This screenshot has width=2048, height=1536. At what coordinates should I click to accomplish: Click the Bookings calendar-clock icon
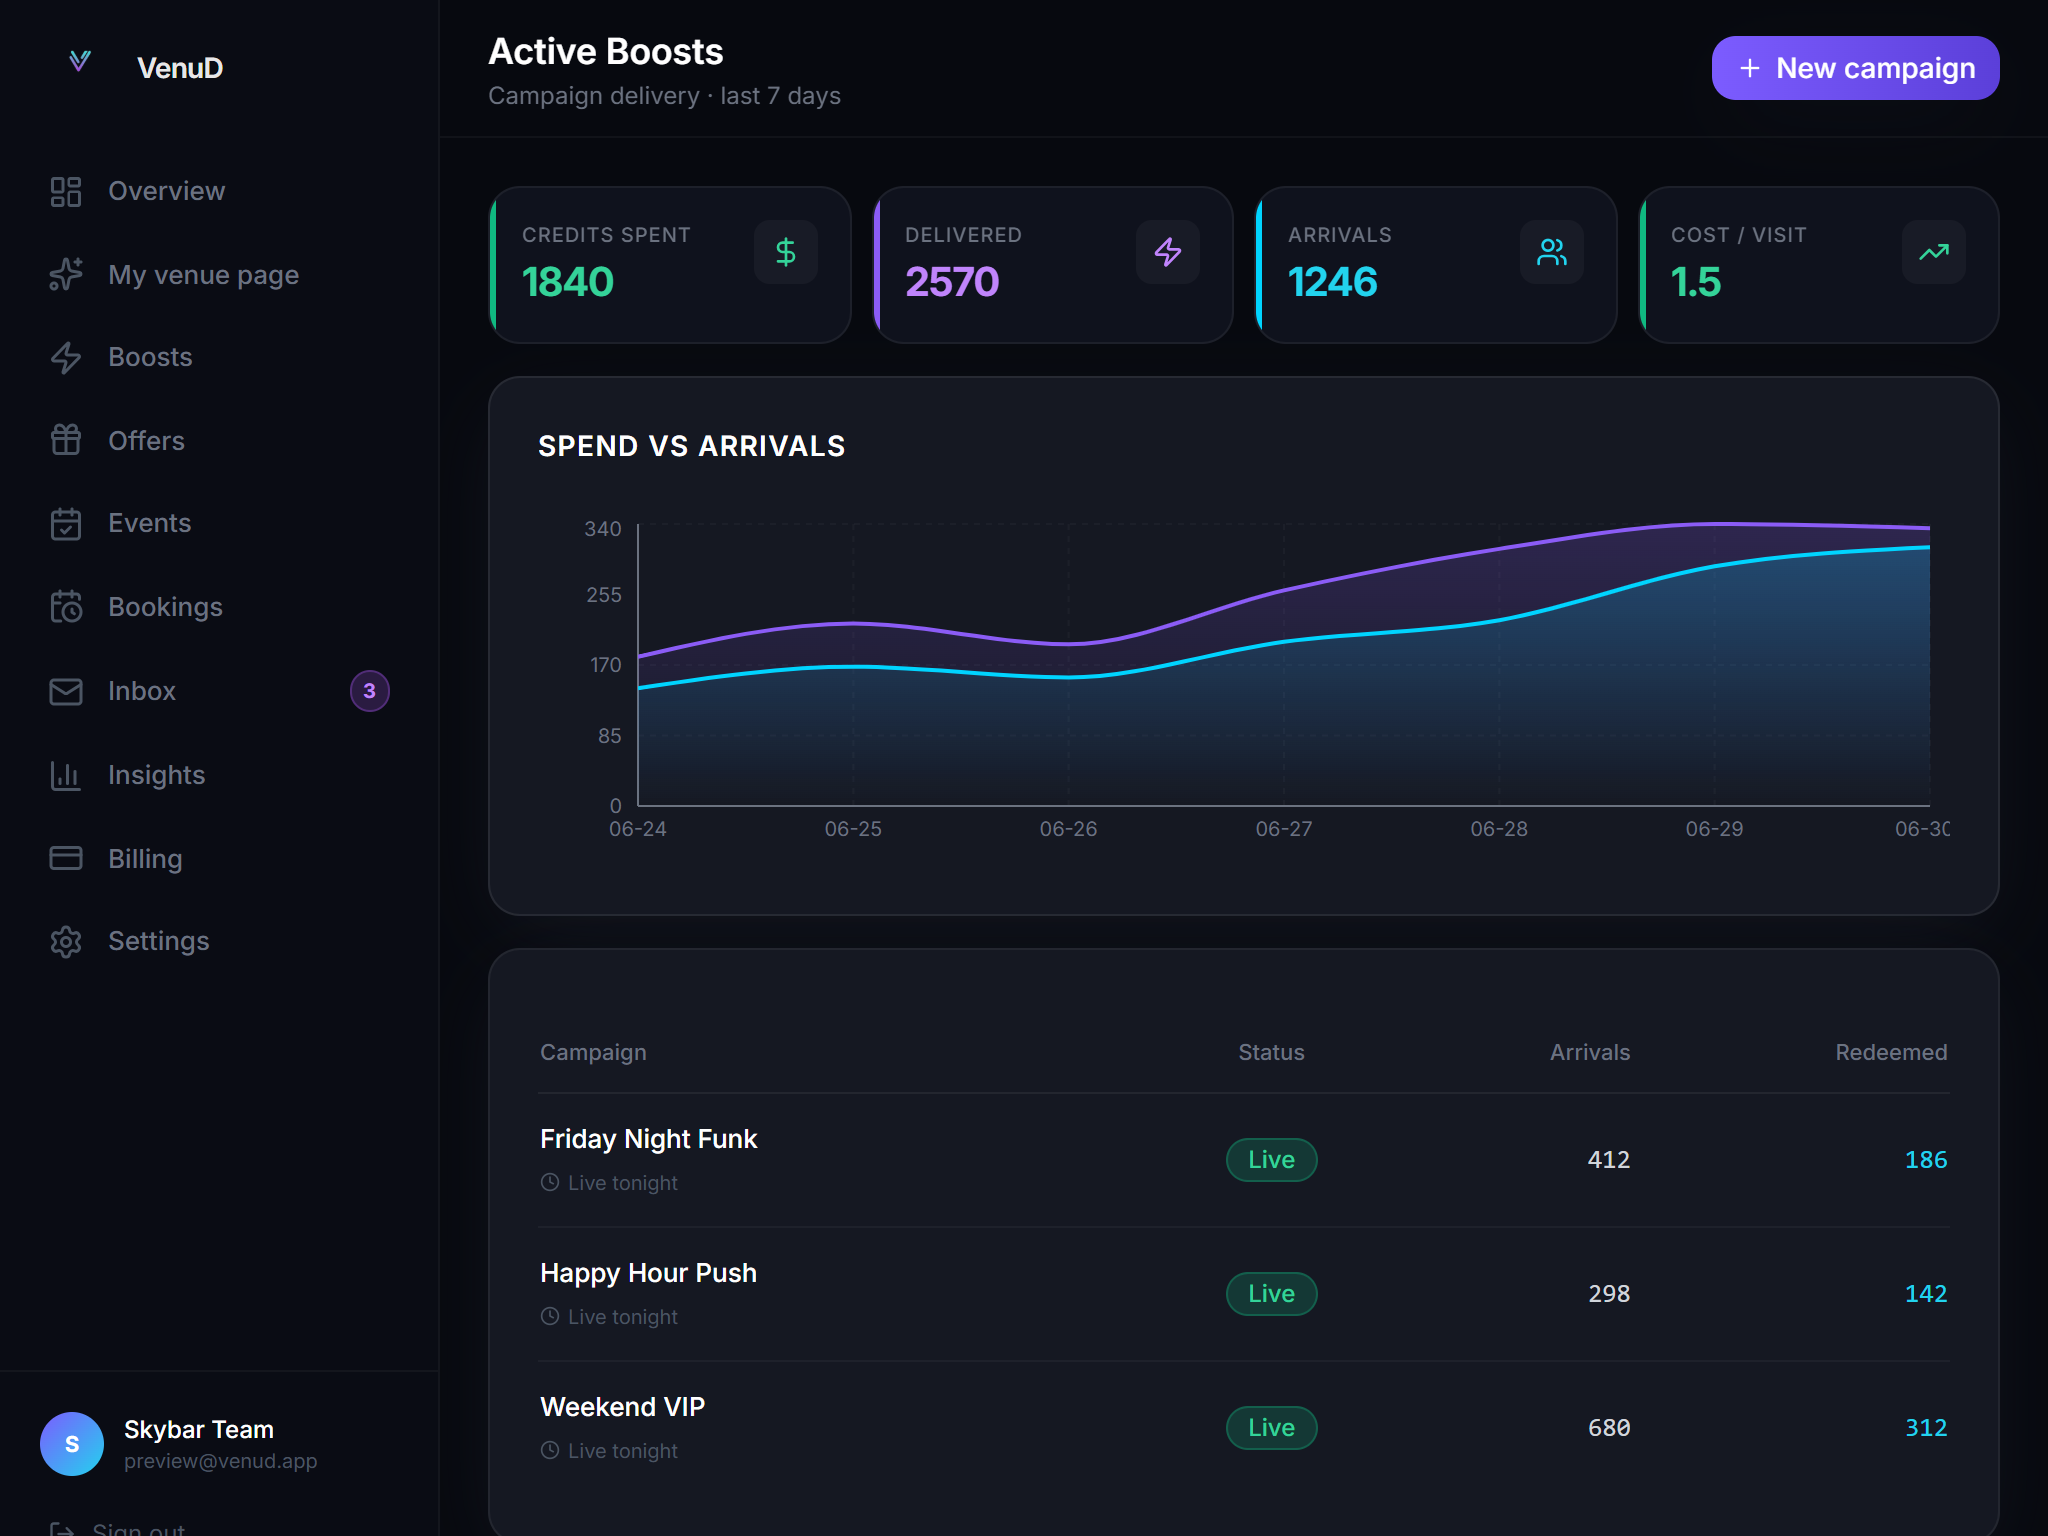click(66, 607)
